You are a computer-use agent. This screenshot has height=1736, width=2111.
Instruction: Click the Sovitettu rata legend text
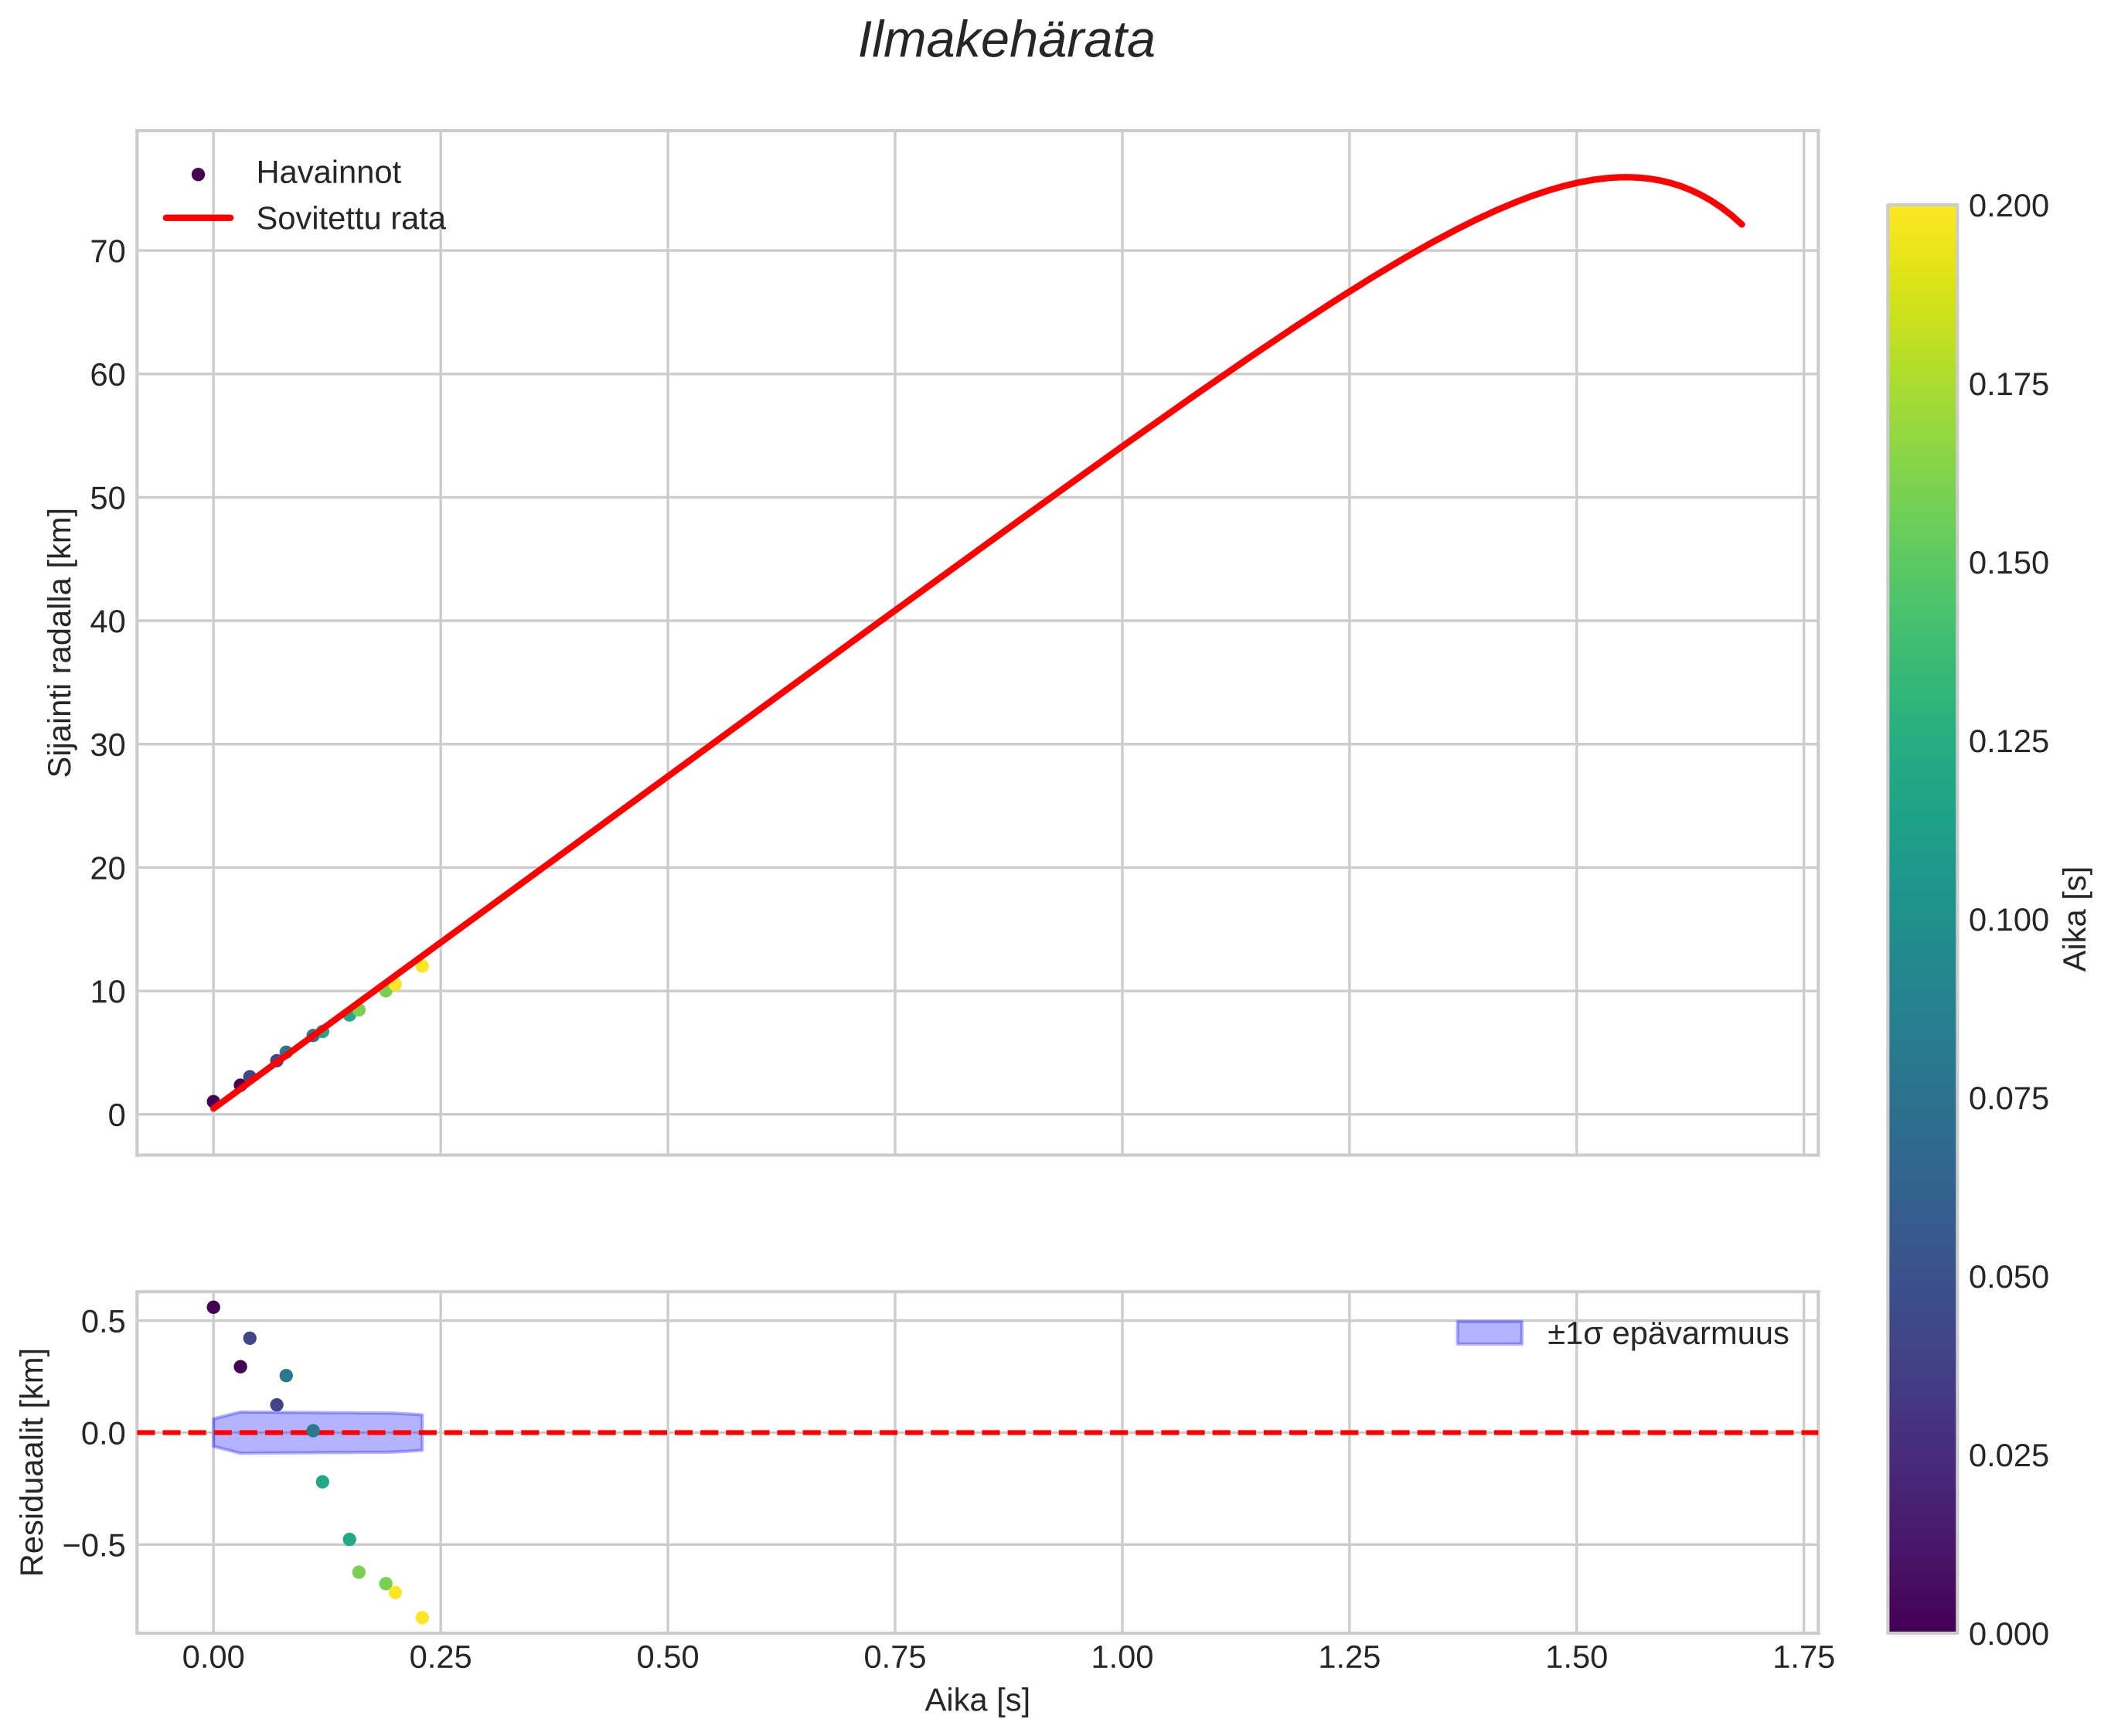click(350, 219)
